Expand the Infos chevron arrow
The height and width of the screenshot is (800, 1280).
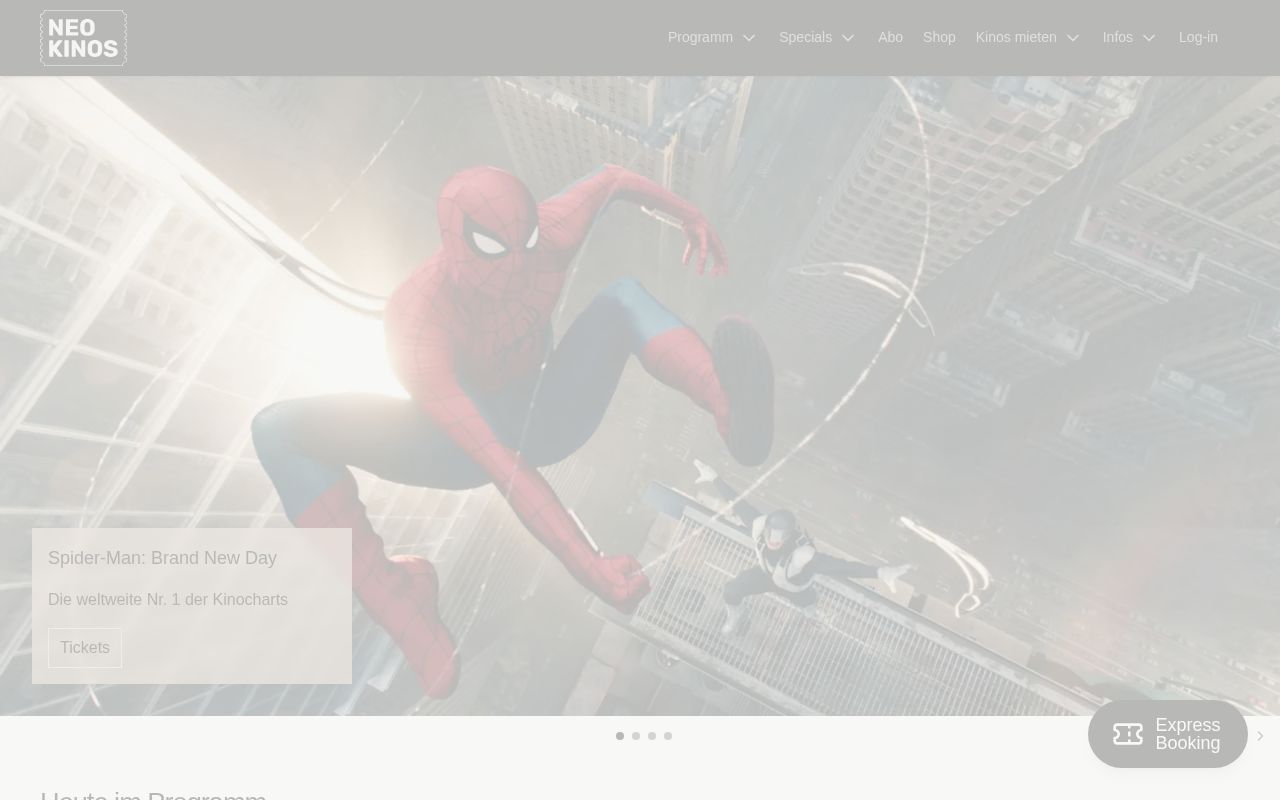pos(1149,38)
